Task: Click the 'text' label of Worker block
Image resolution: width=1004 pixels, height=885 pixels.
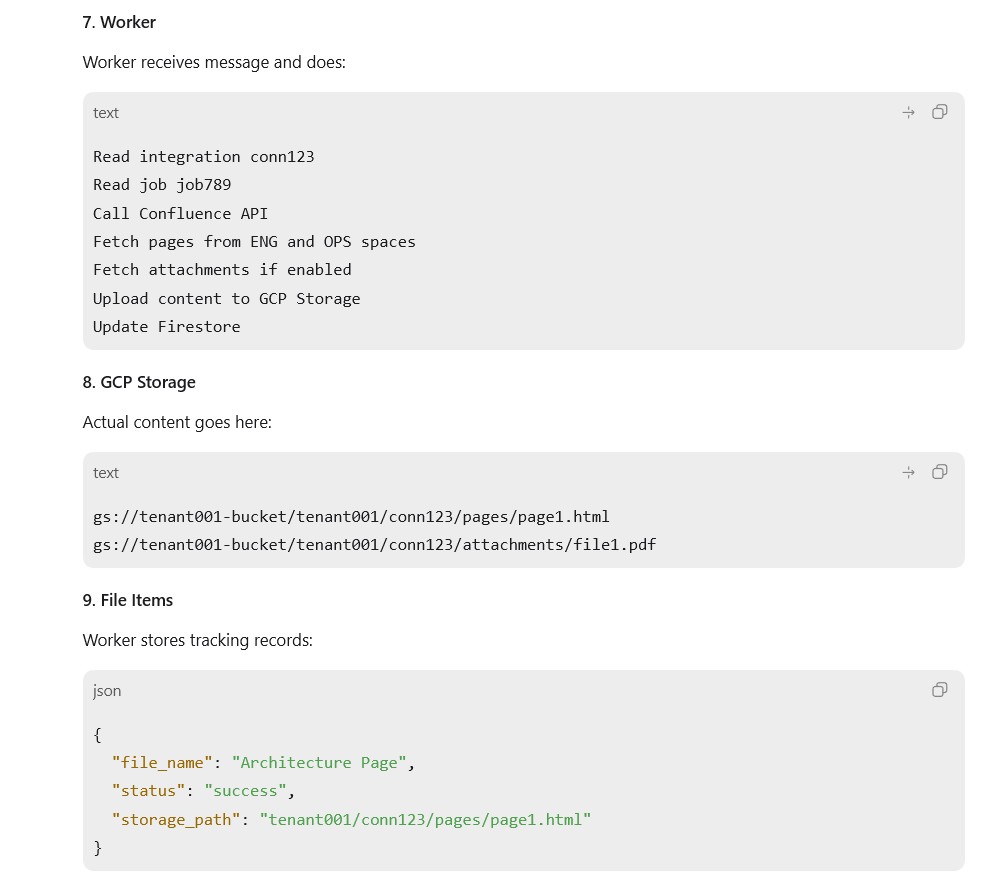Action: point(106,113)
